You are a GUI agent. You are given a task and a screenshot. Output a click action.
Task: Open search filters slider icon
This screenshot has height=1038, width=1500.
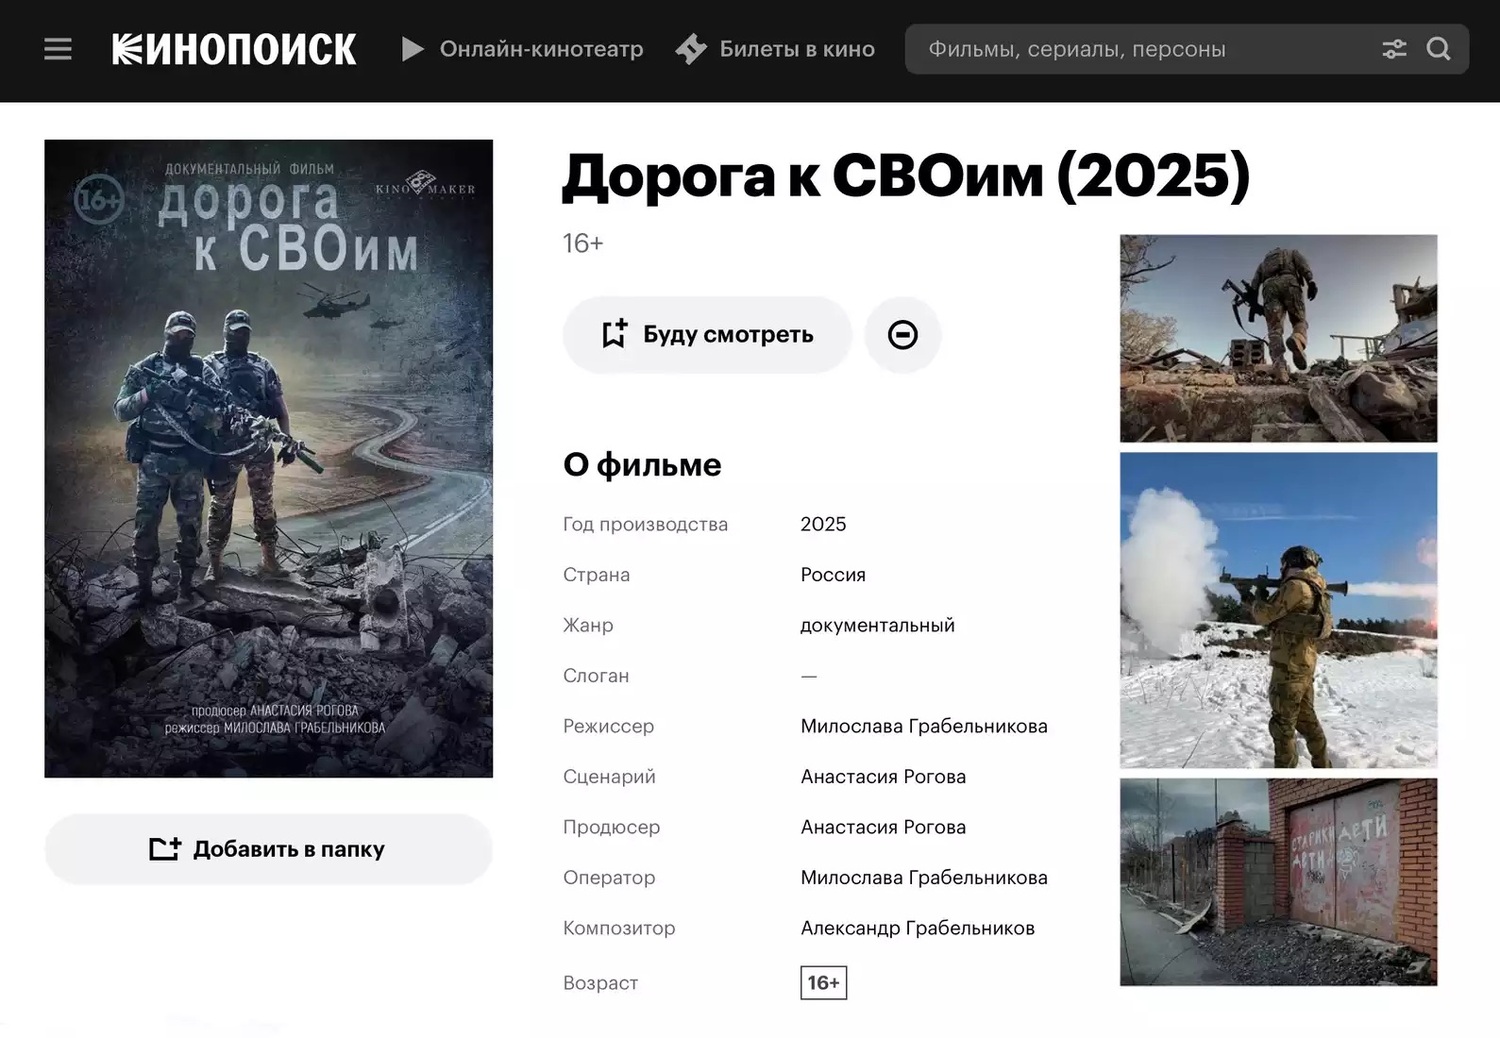pyautogui.click(x=1394, y=49)
